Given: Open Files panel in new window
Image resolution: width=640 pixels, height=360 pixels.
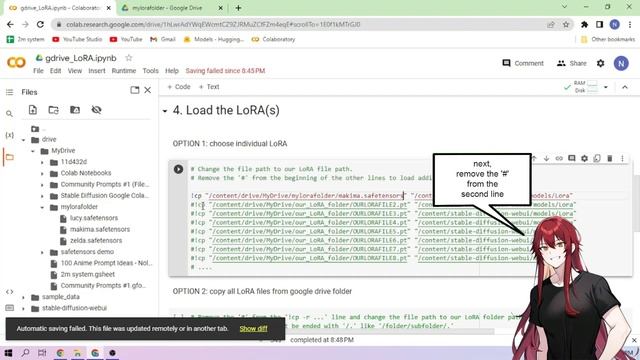Looking at the screenshot, I should [x=135, y=90].
